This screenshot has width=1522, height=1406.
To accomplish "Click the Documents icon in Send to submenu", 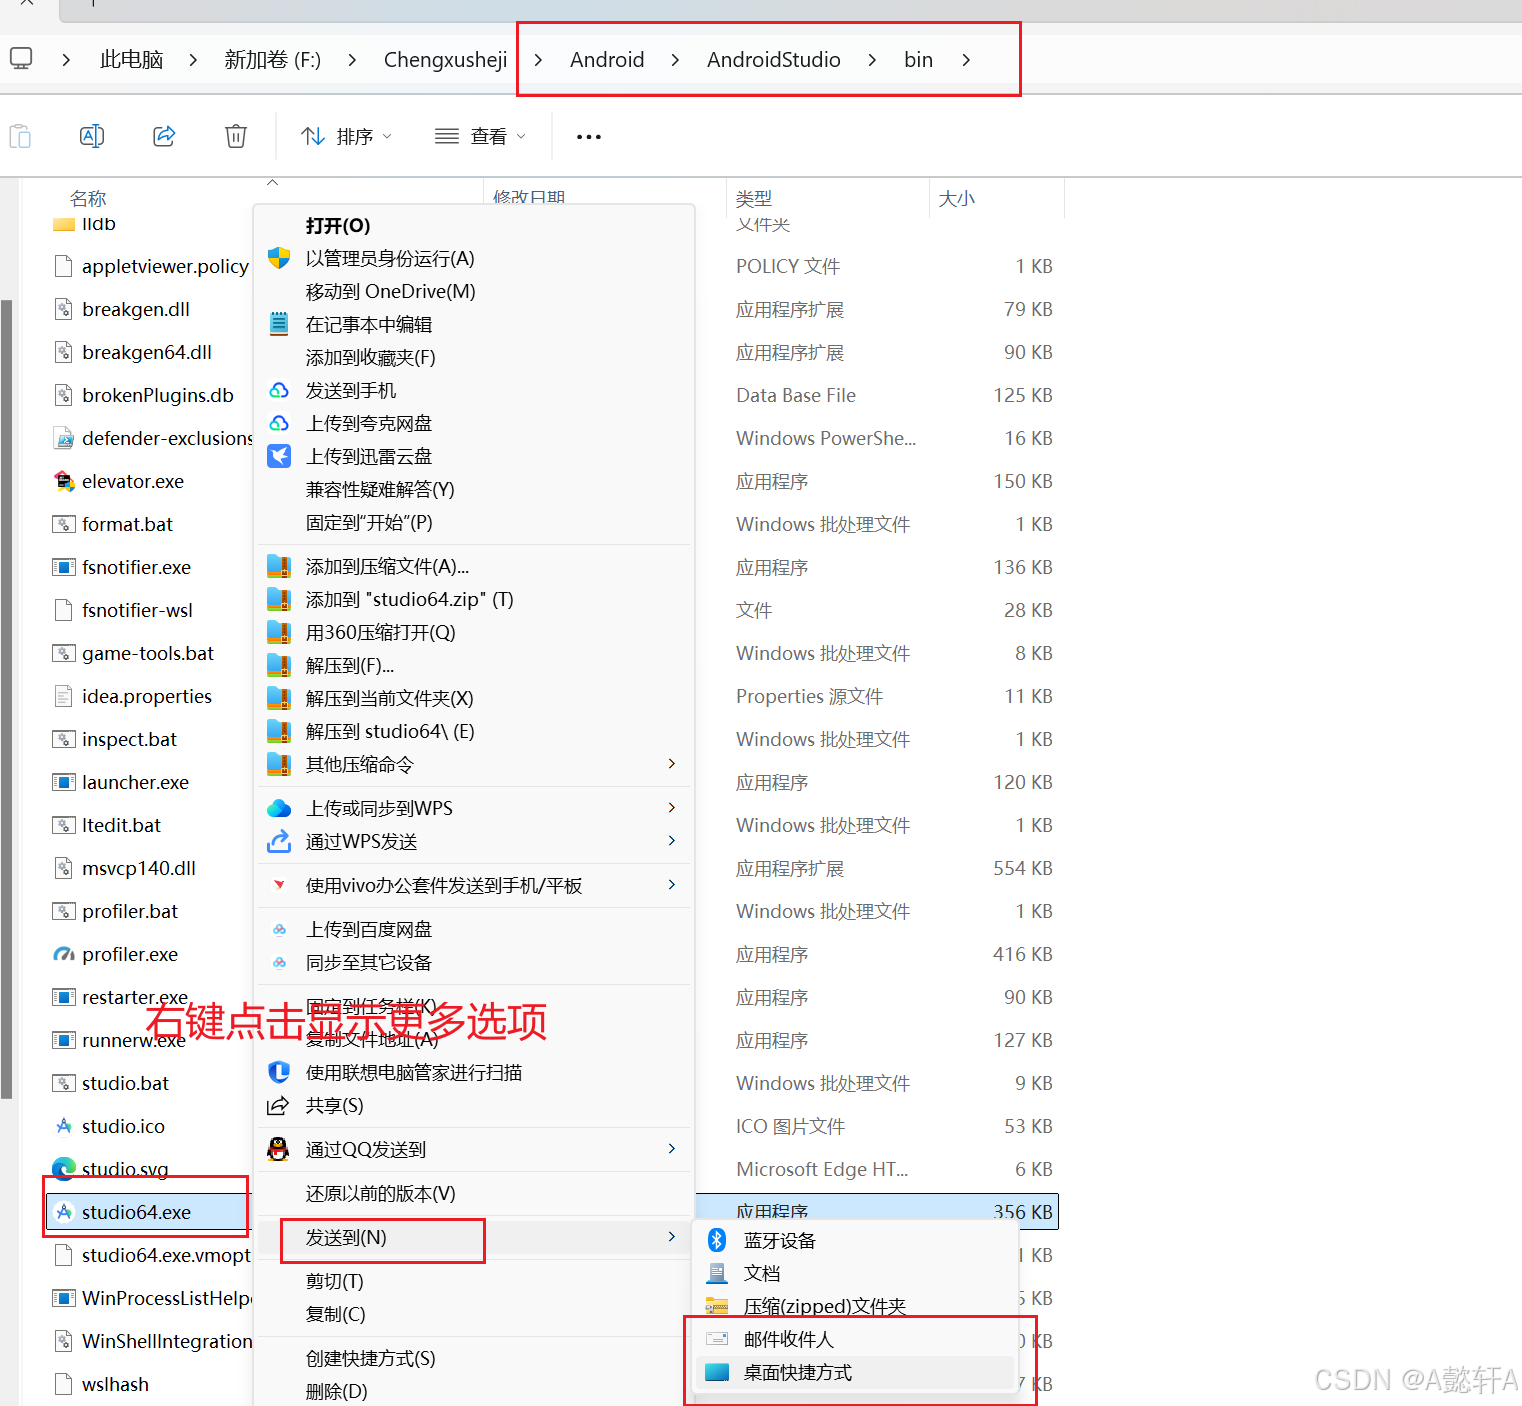I will click(x=717, y=1273).
